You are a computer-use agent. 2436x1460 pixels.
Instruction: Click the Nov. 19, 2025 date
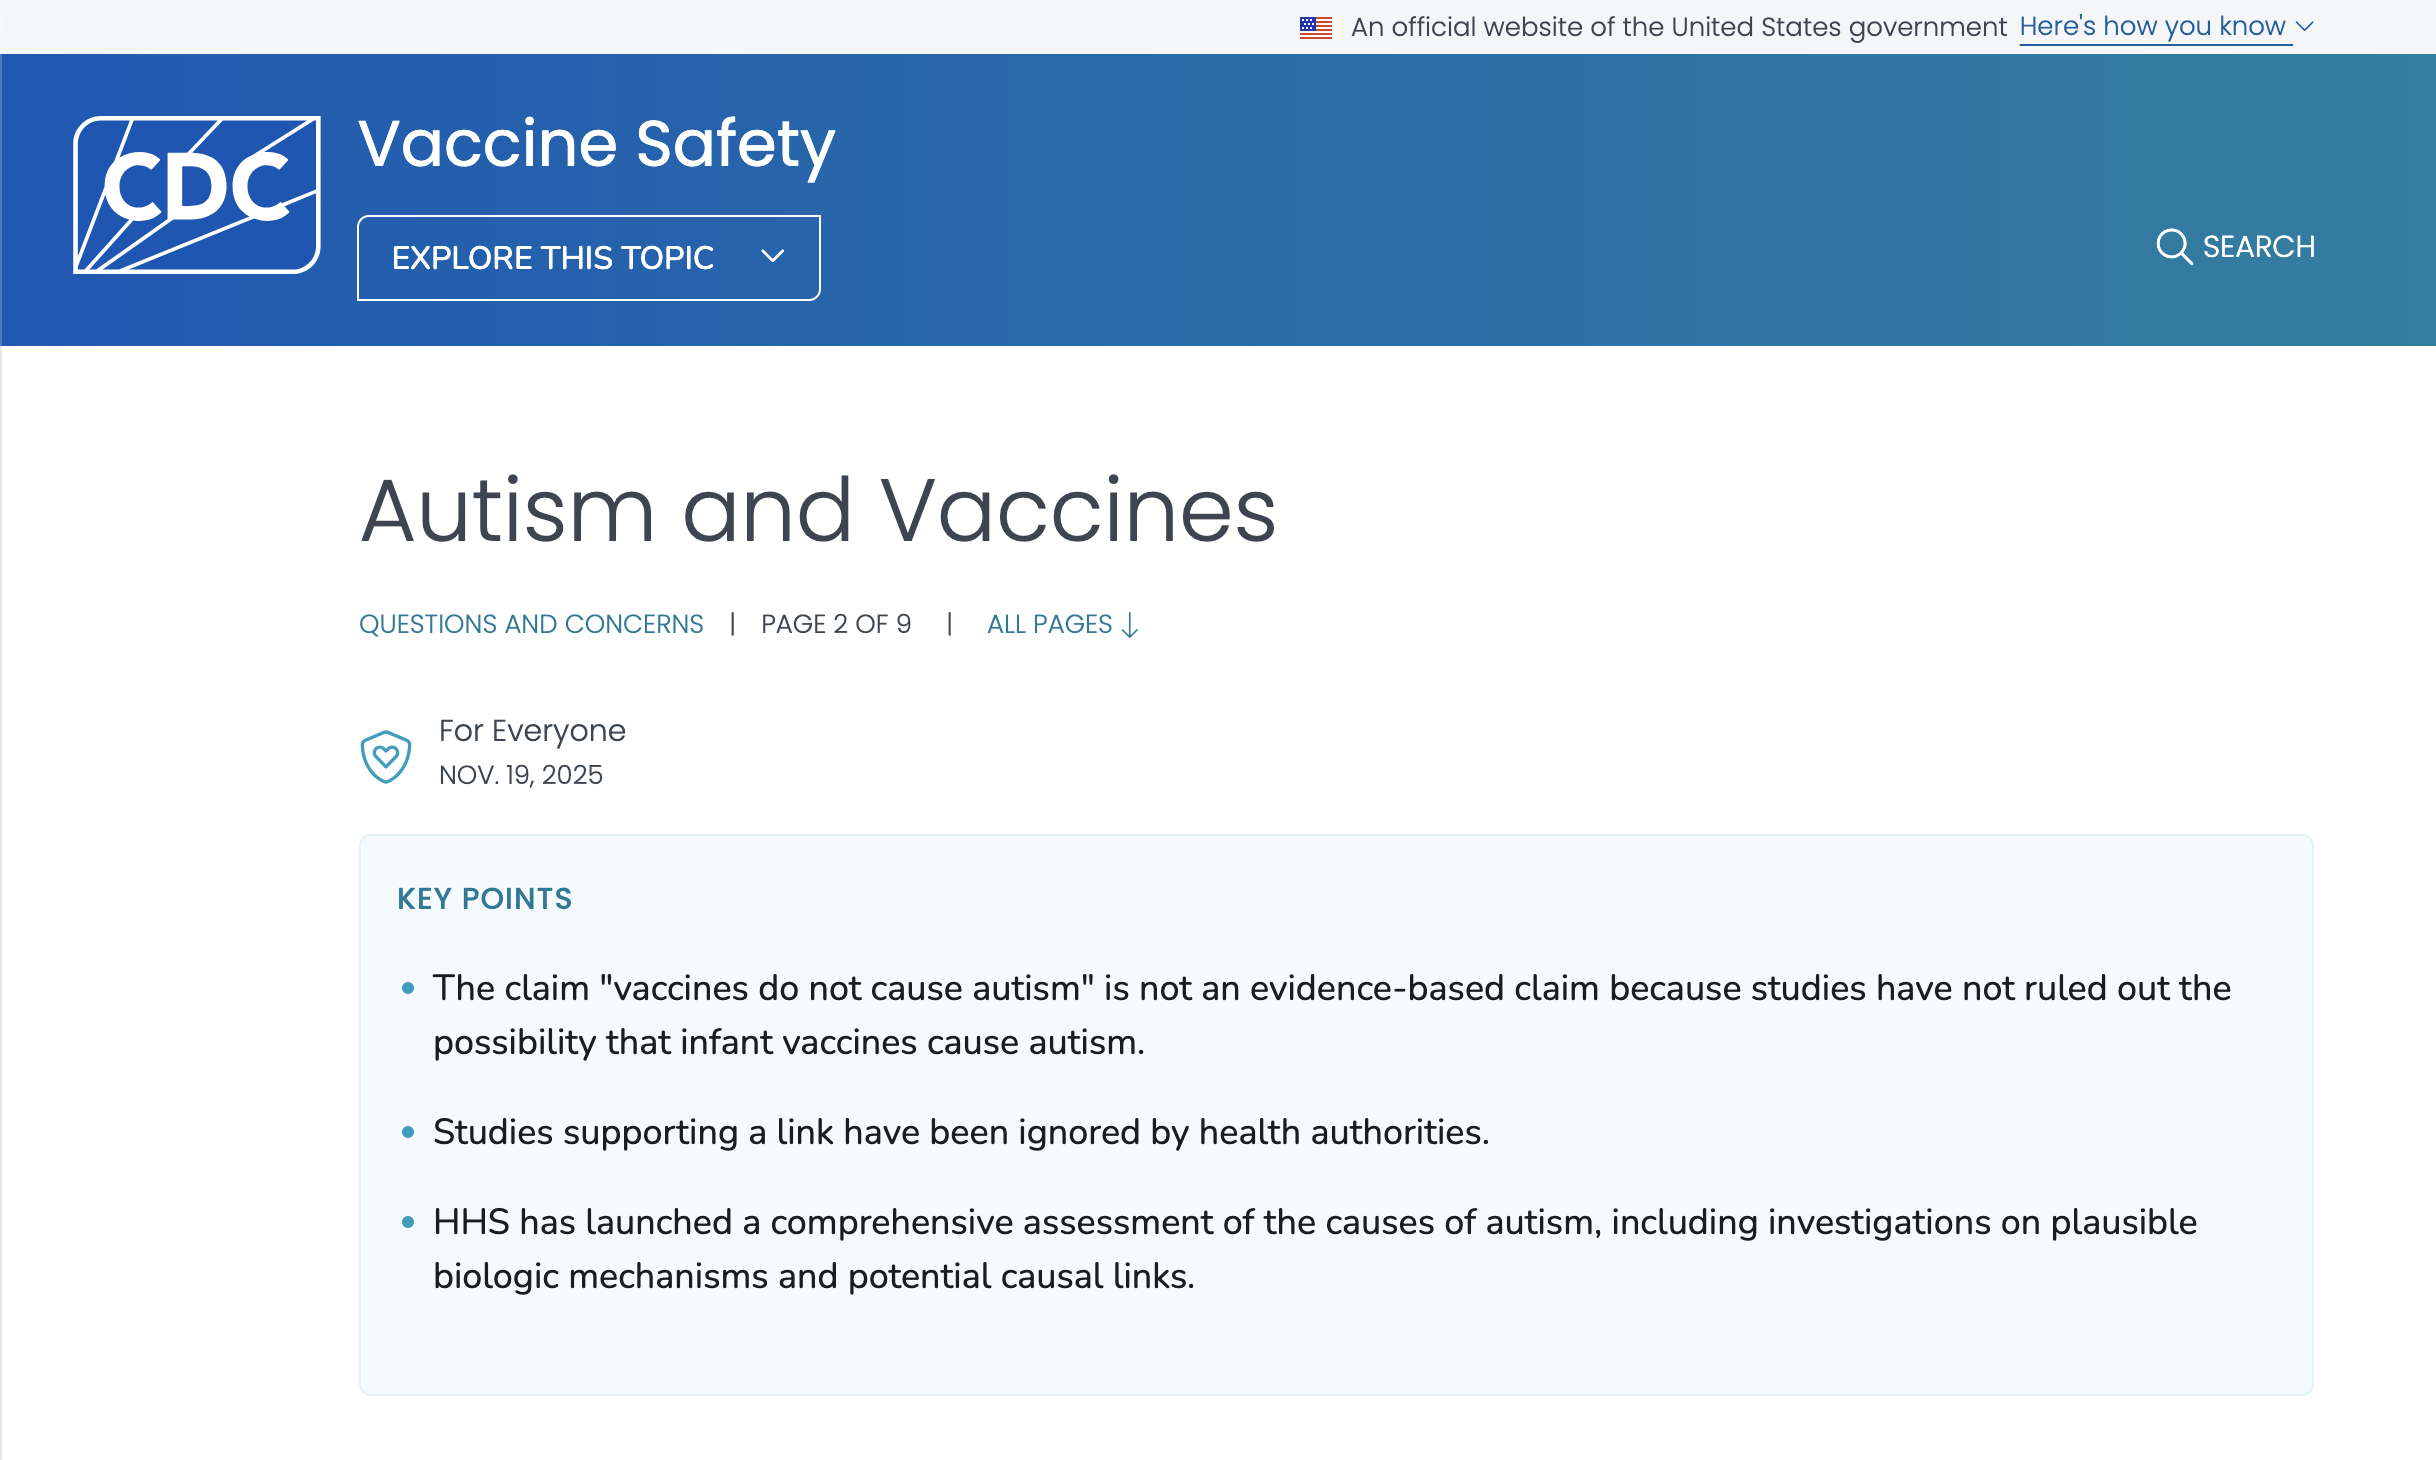(x=520, y=775)
